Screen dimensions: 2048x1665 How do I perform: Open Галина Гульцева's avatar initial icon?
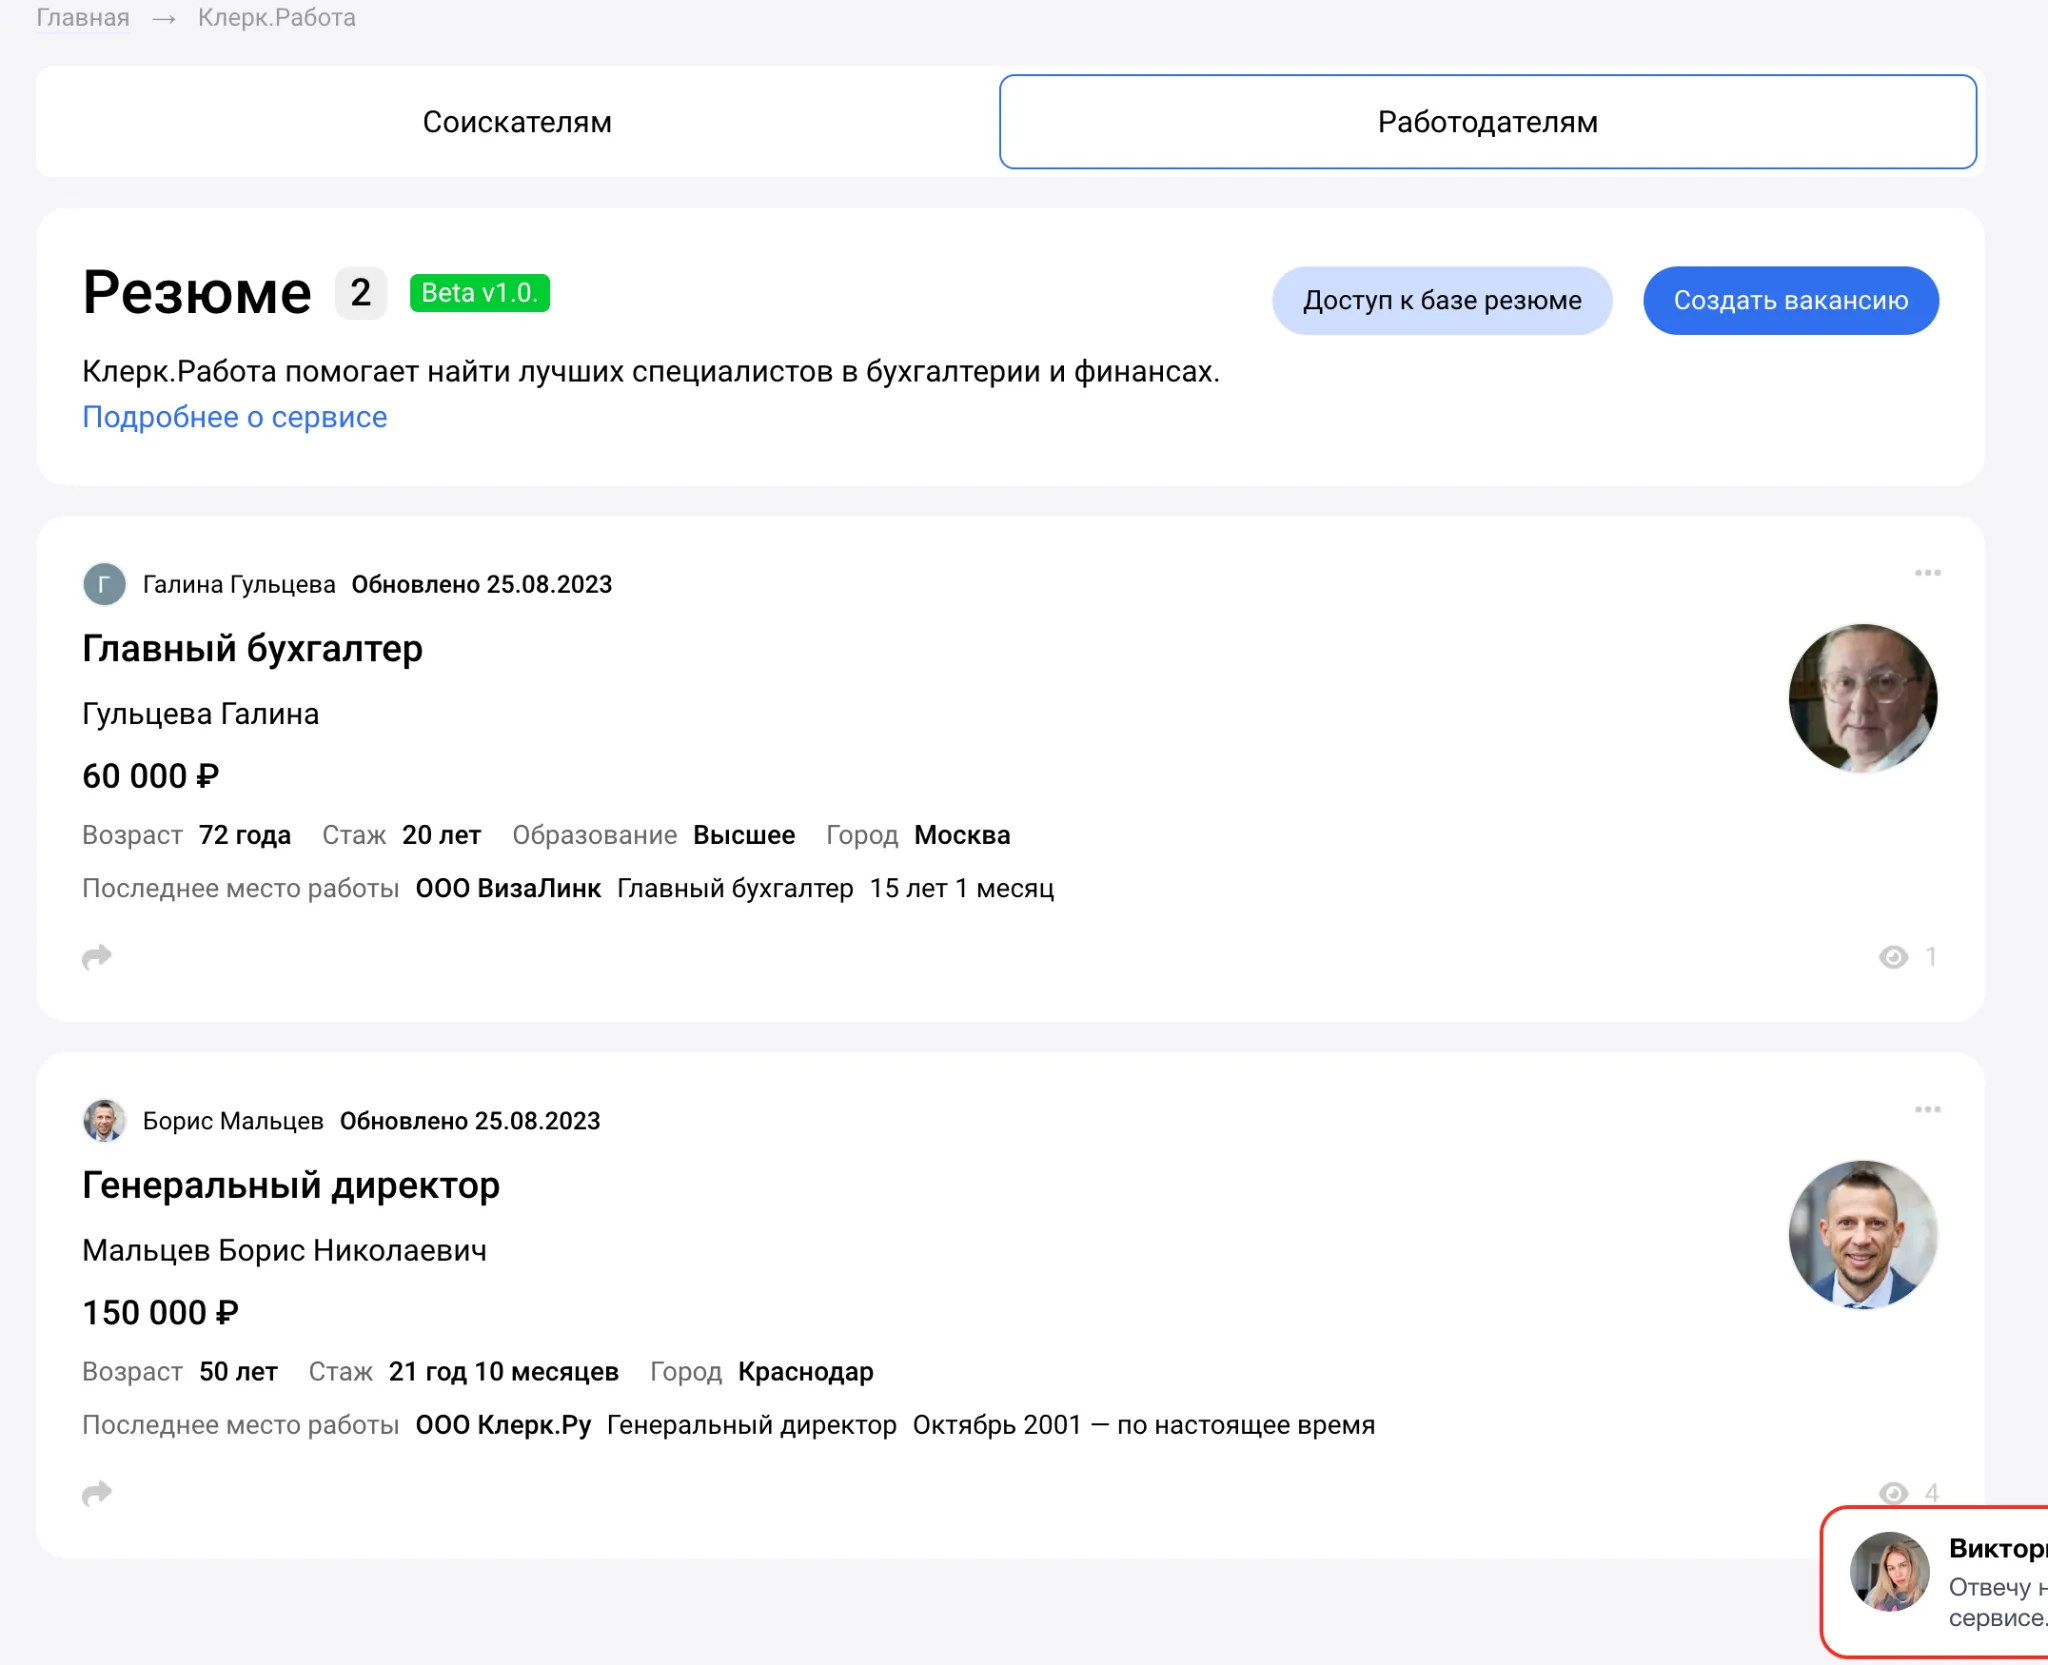(x=104, y=584)
